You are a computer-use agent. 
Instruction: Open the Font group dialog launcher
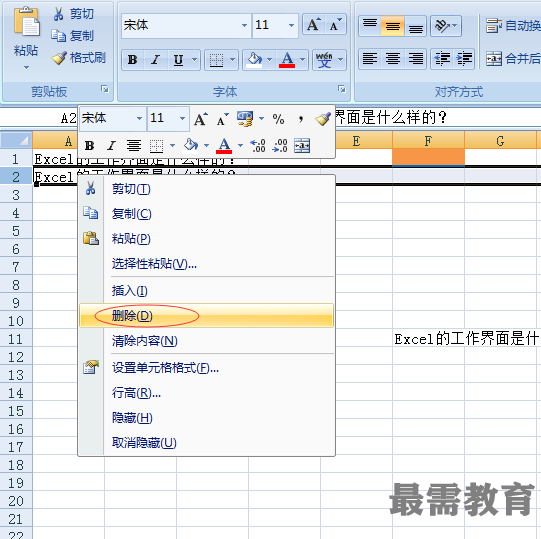pyautogui.click(x=342, y=89)
